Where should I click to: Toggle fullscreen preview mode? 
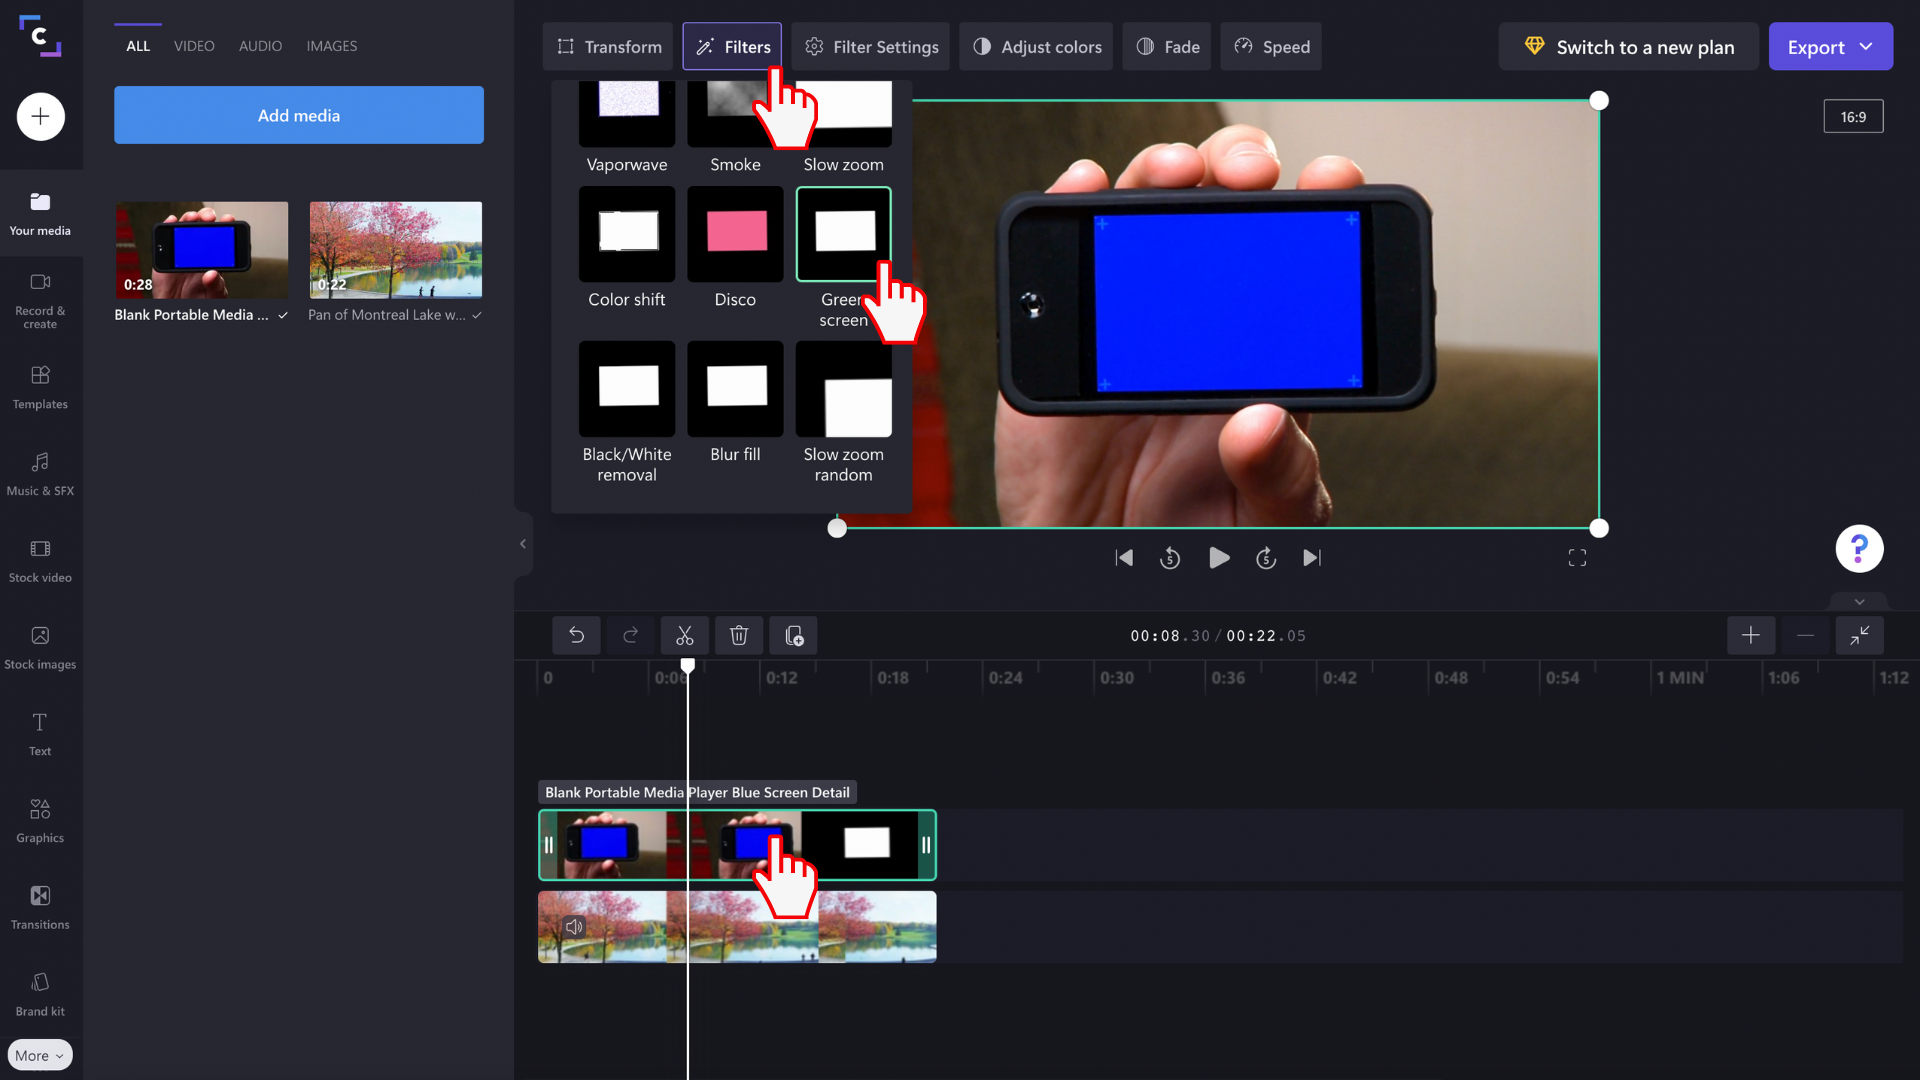(x=1577, y=558)
